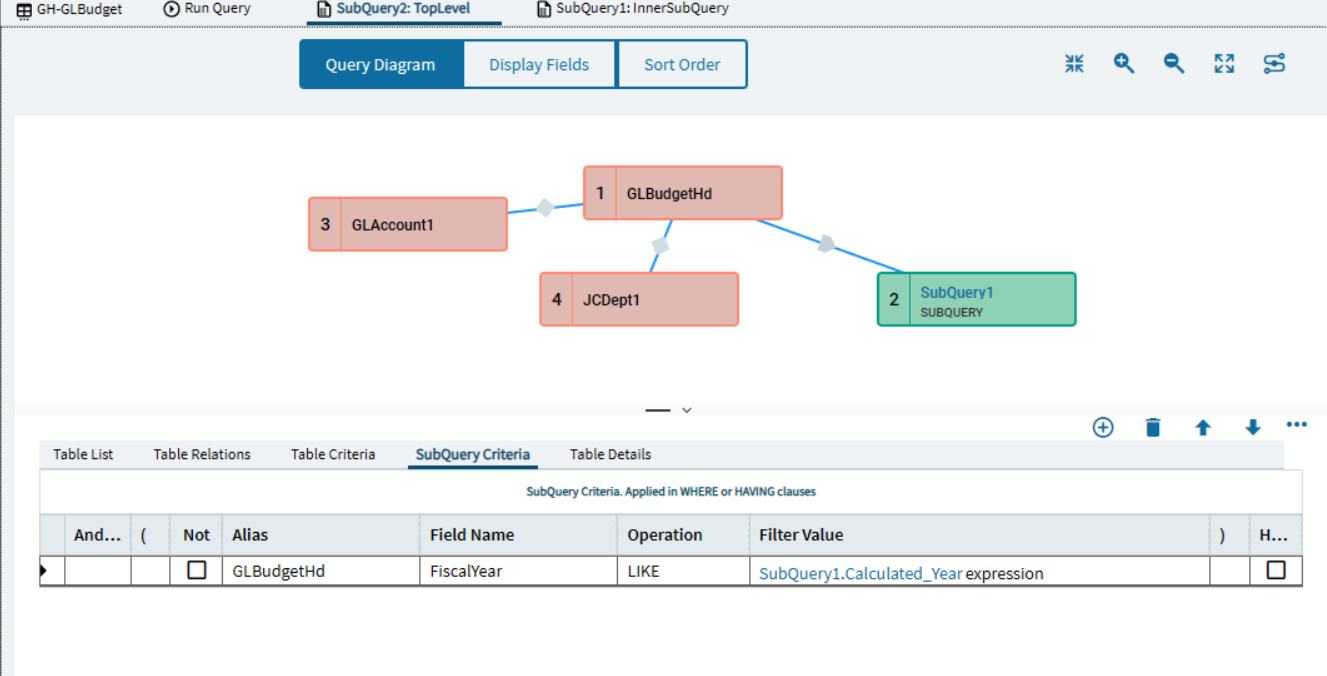Image resolution: width=1327 pixels, height=676 pixels.
Task: Toggle the H... checkbox in criteria row
Action: point(1276,570)
